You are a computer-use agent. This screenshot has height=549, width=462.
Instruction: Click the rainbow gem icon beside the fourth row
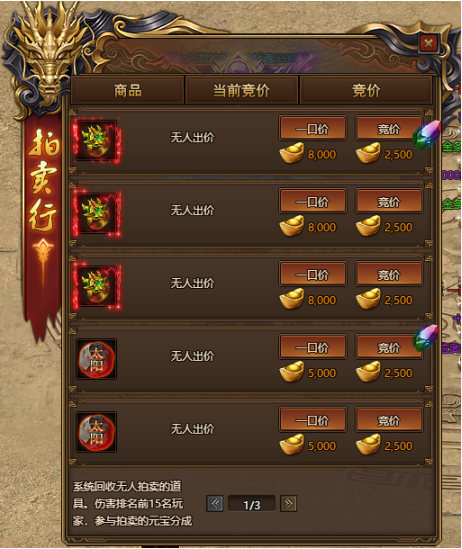click(426, 338)
